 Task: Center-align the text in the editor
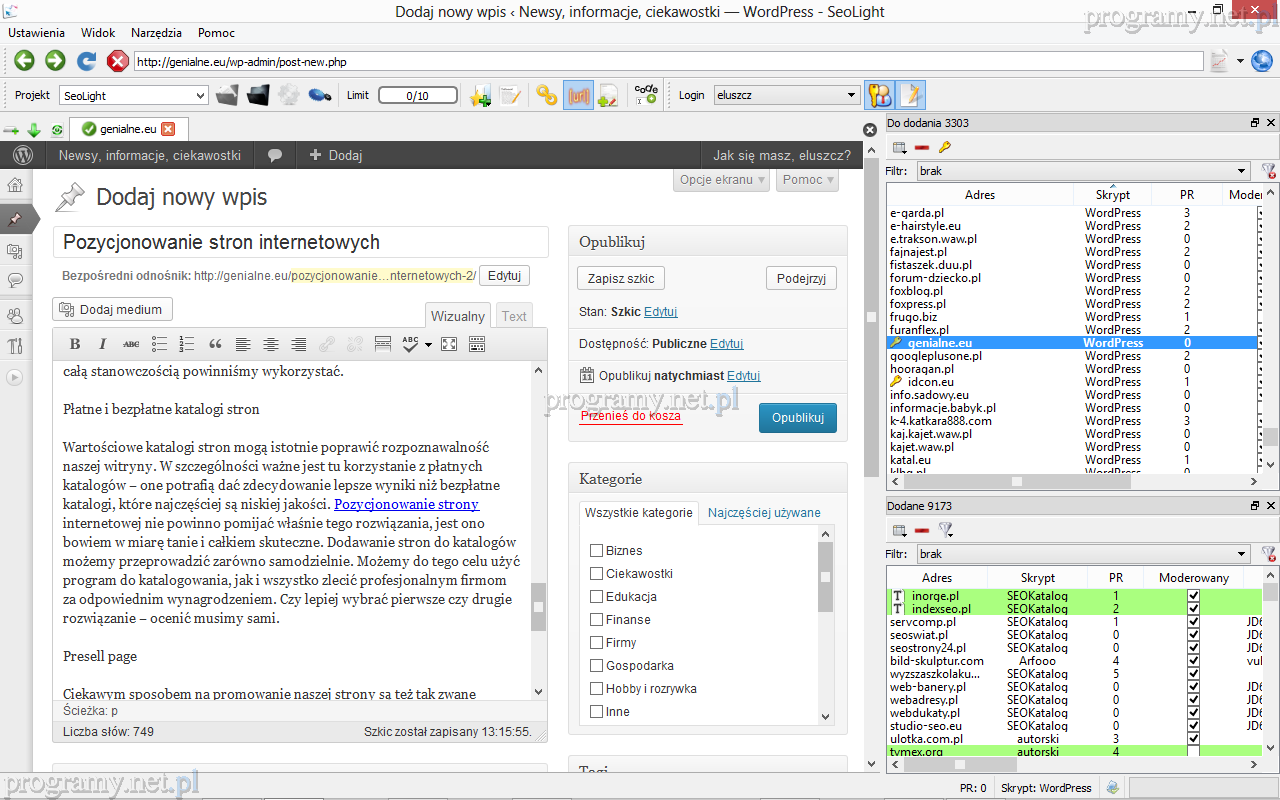coord(271,344)
